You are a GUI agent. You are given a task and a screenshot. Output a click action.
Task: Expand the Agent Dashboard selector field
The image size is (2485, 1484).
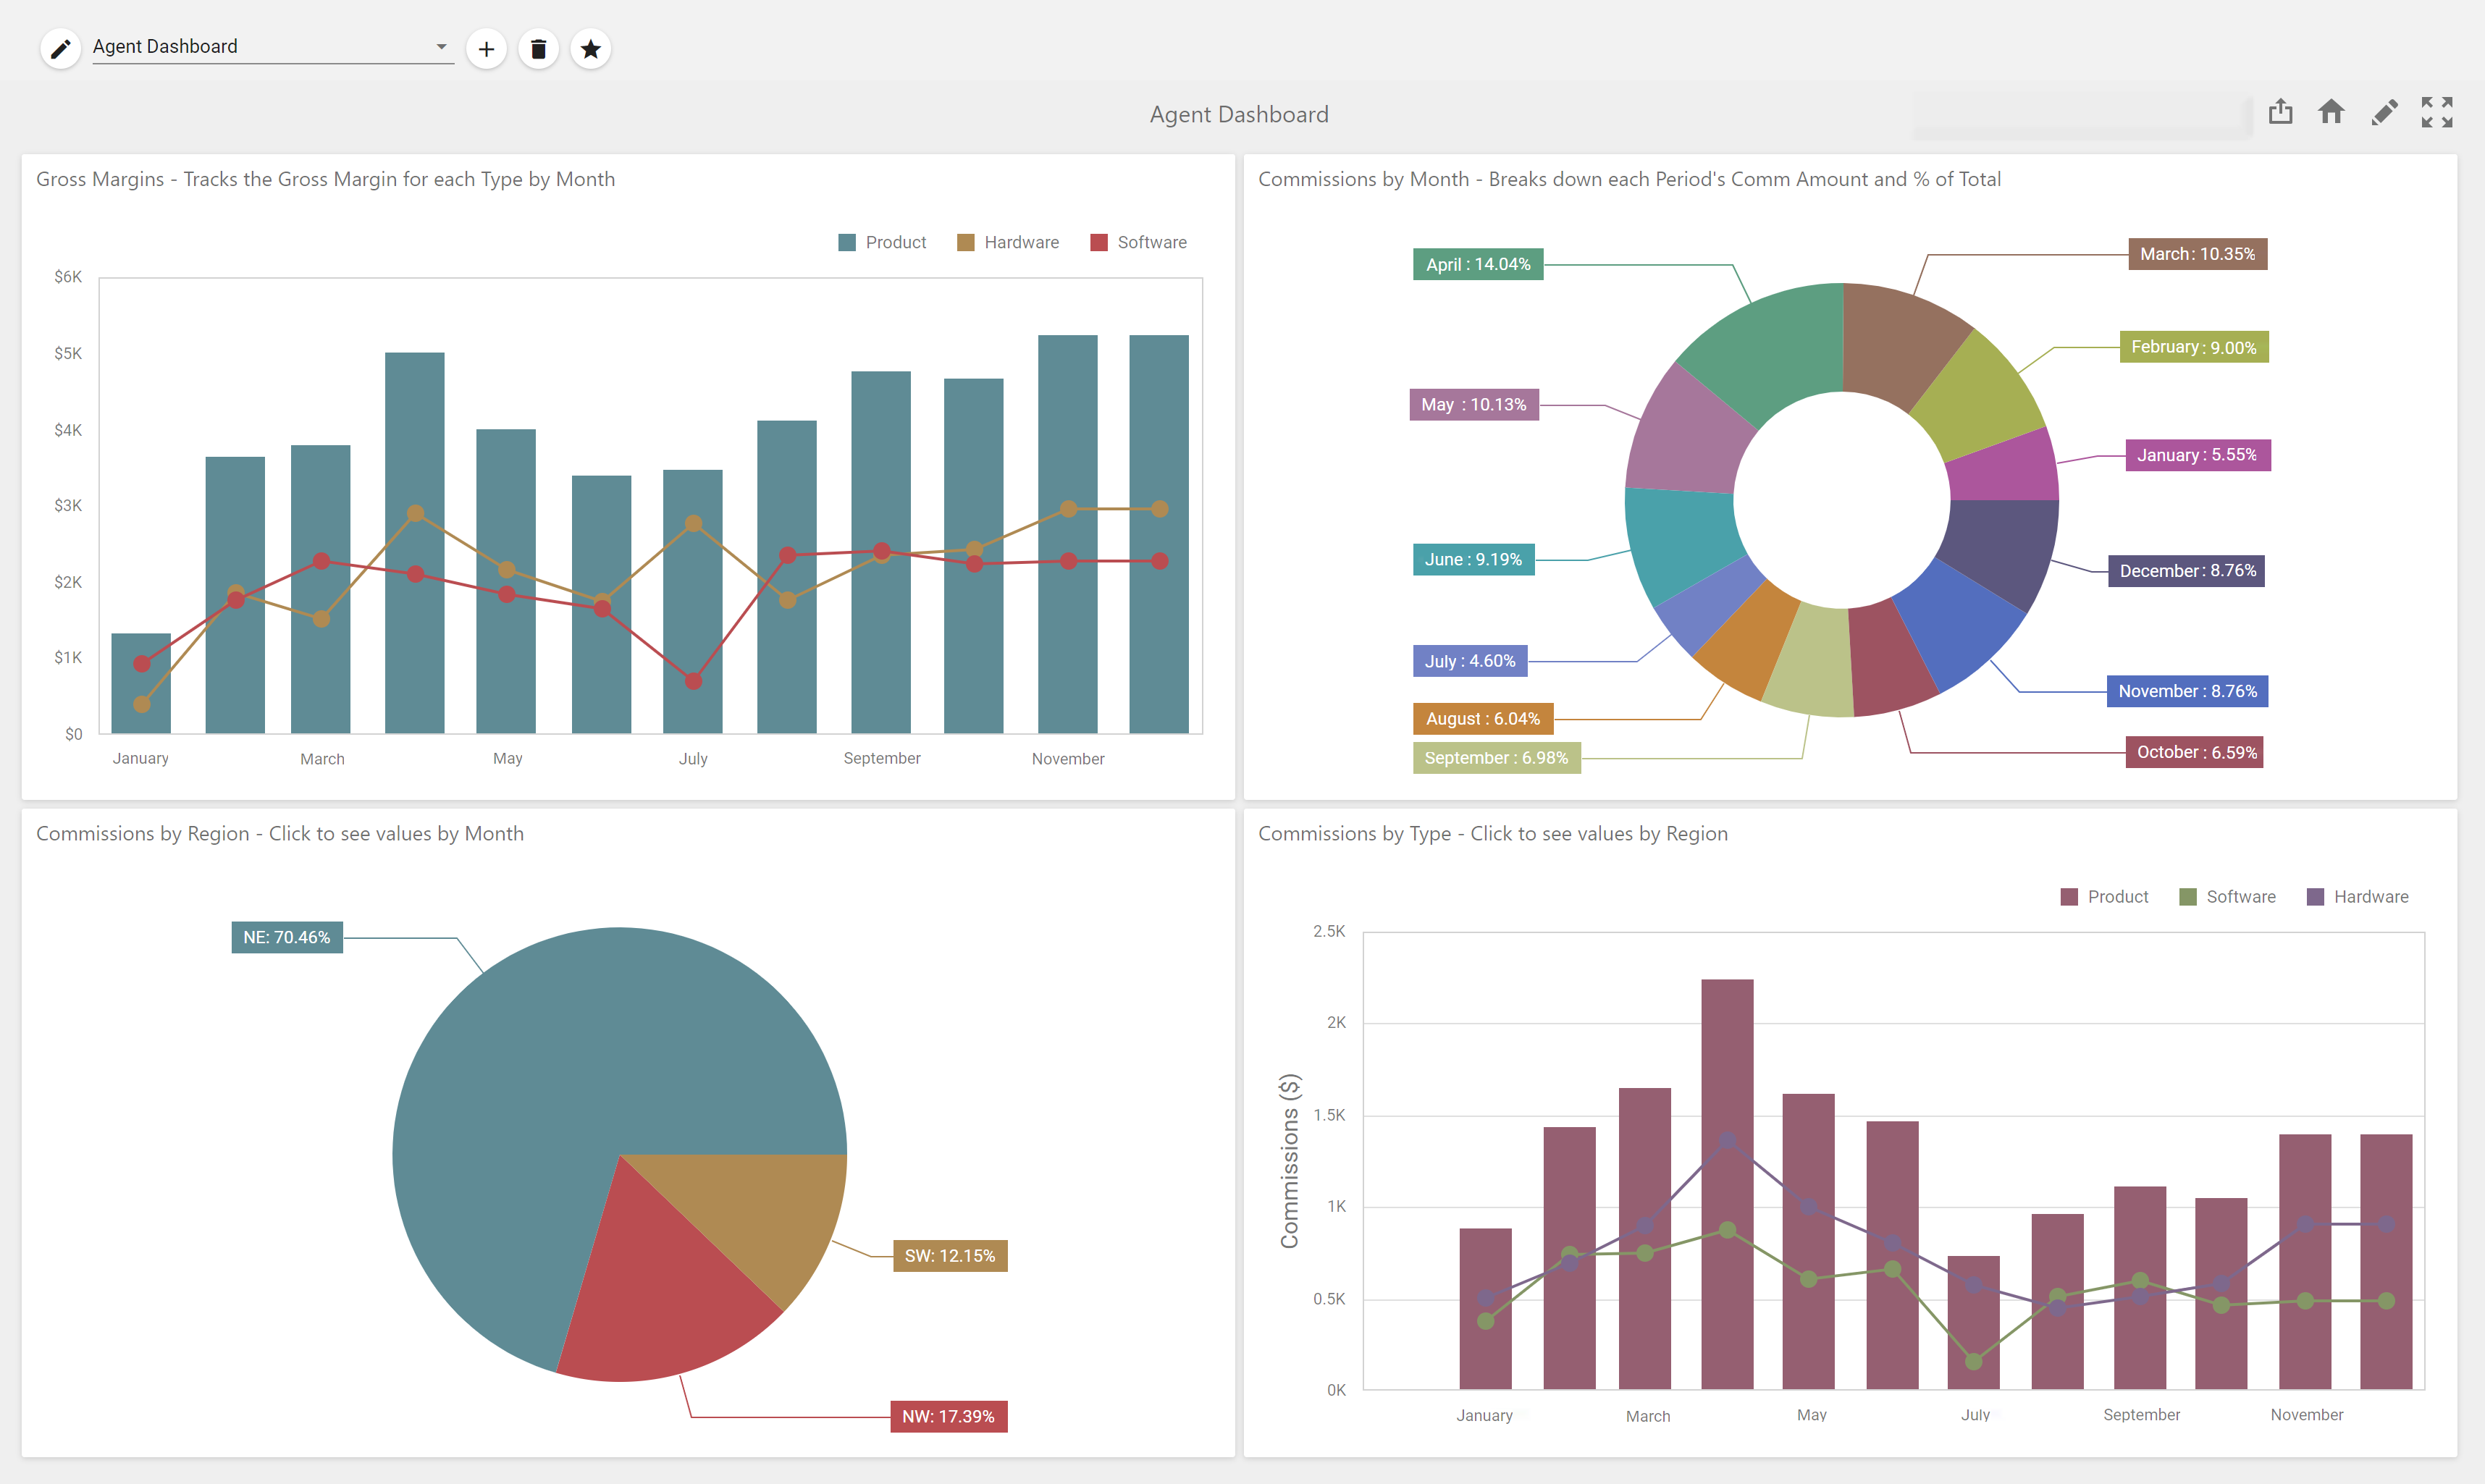click(x=273, y=46)
